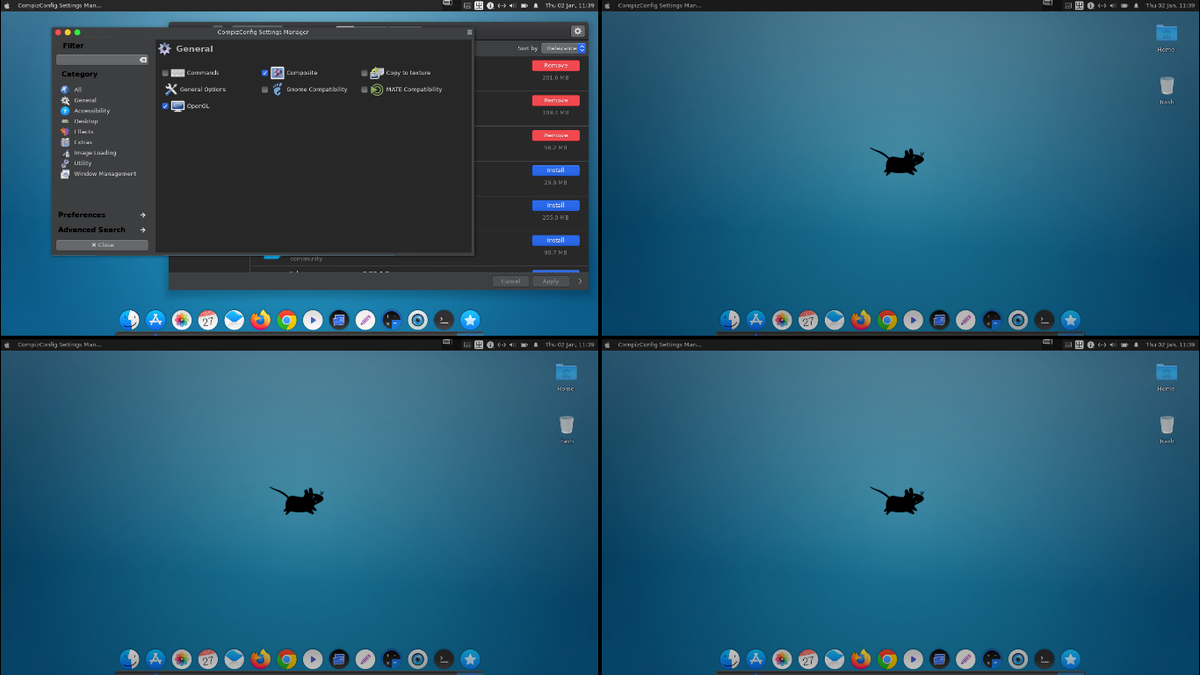The height and width of the screenshot is (675, 1200).
Task: Open the OpenGL plugin monitor icon
Action: [x=178, y=106]
